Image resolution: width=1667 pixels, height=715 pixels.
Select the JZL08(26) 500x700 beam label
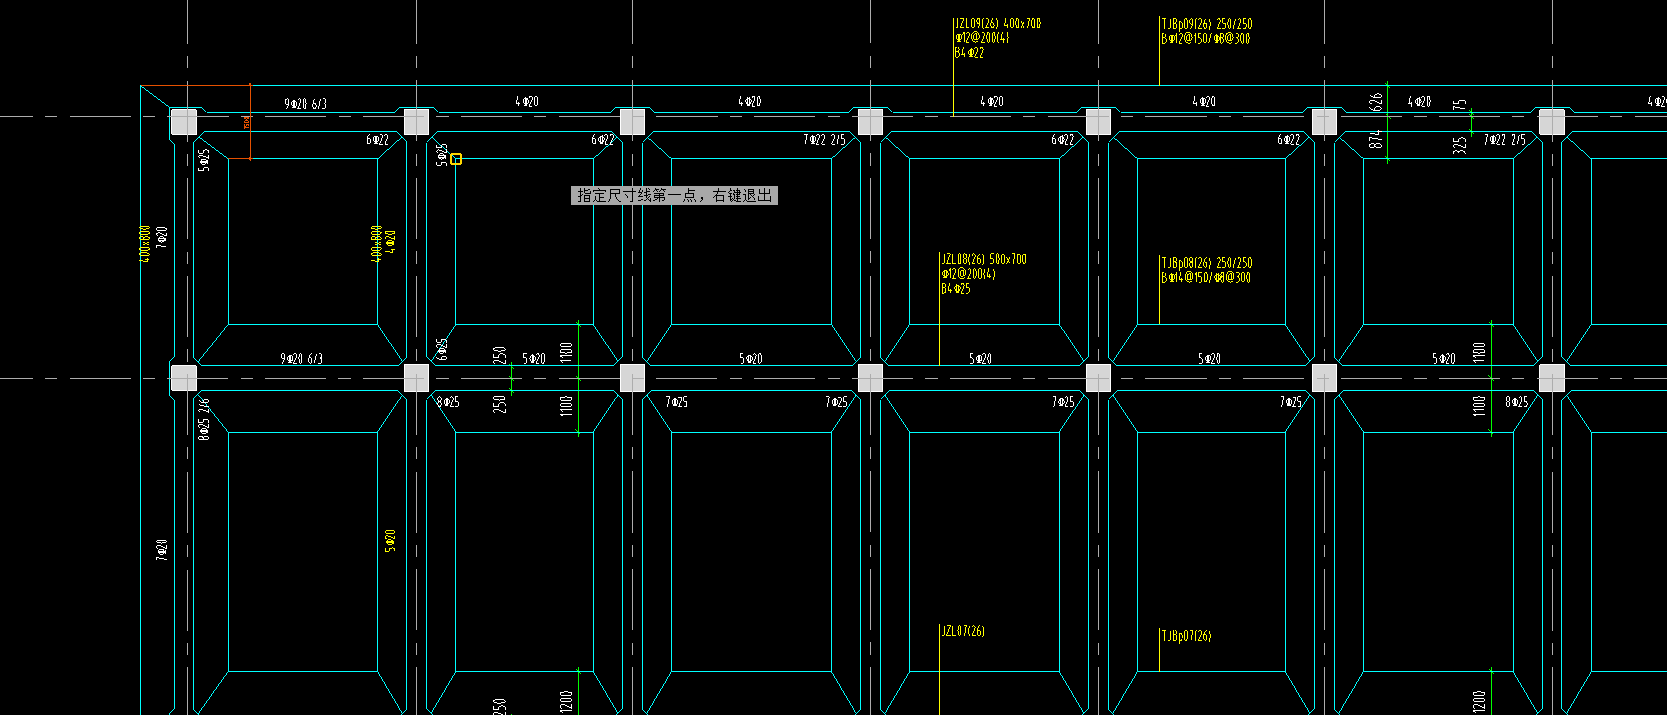(x=984, y=259)
